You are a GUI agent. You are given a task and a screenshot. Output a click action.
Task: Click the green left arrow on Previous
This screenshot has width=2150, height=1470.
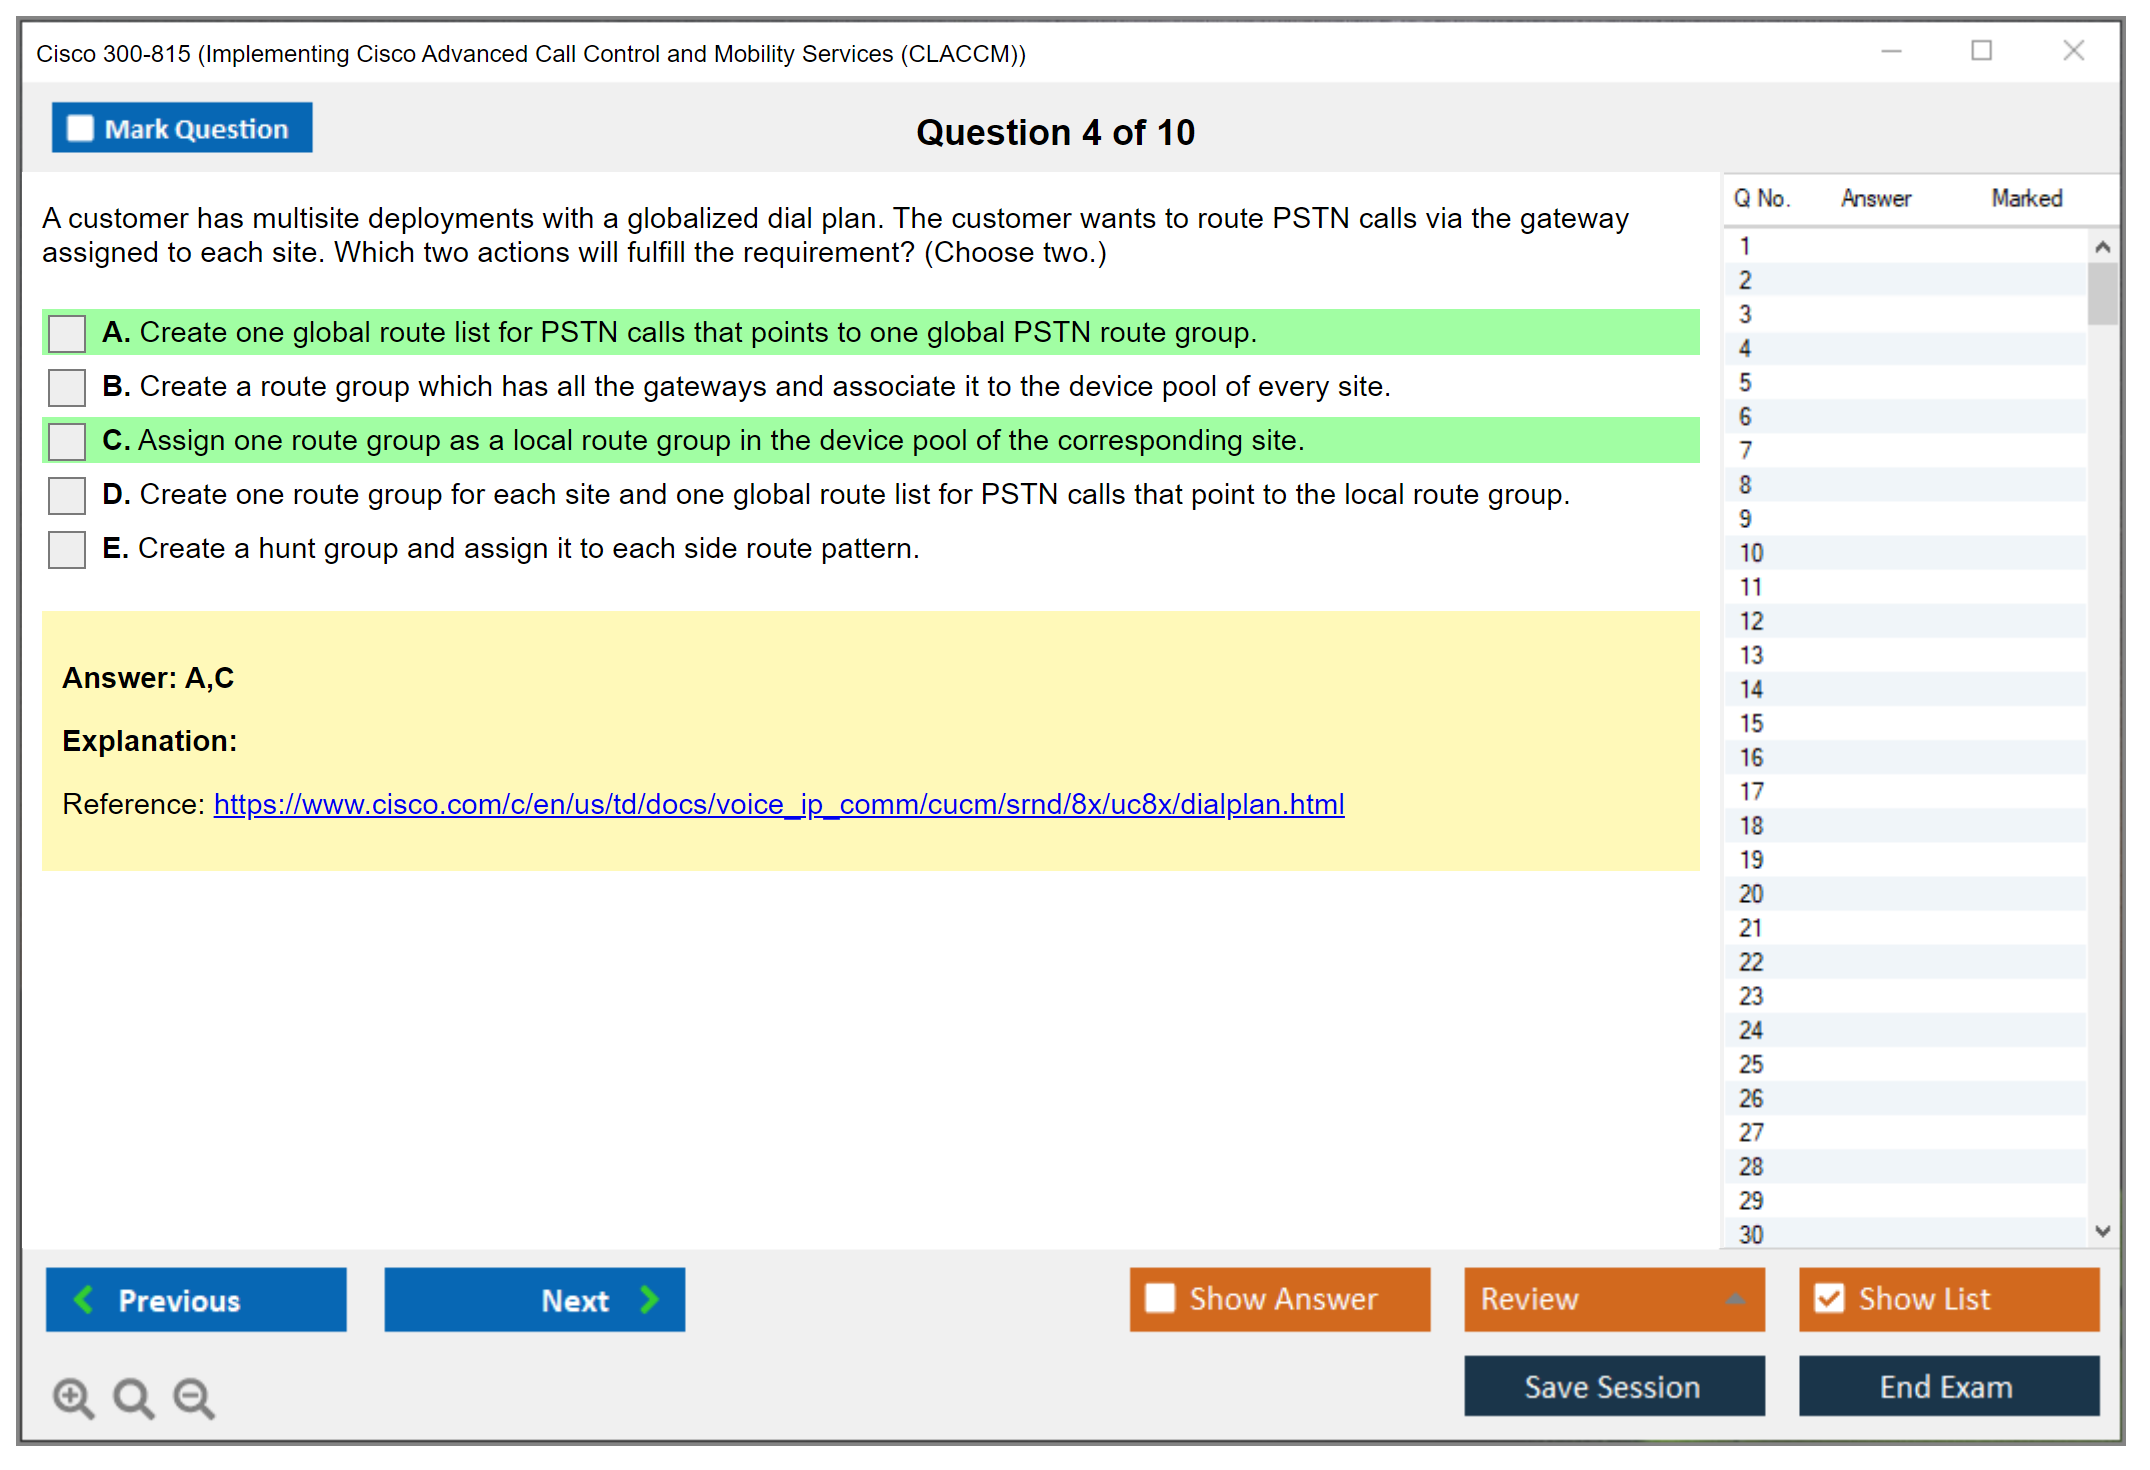[84, 1299]
